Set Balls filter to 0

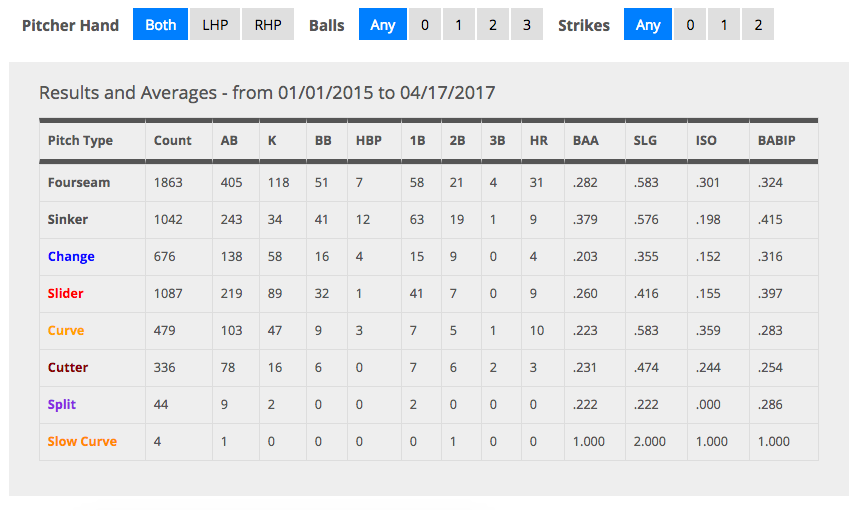point(425,24)
